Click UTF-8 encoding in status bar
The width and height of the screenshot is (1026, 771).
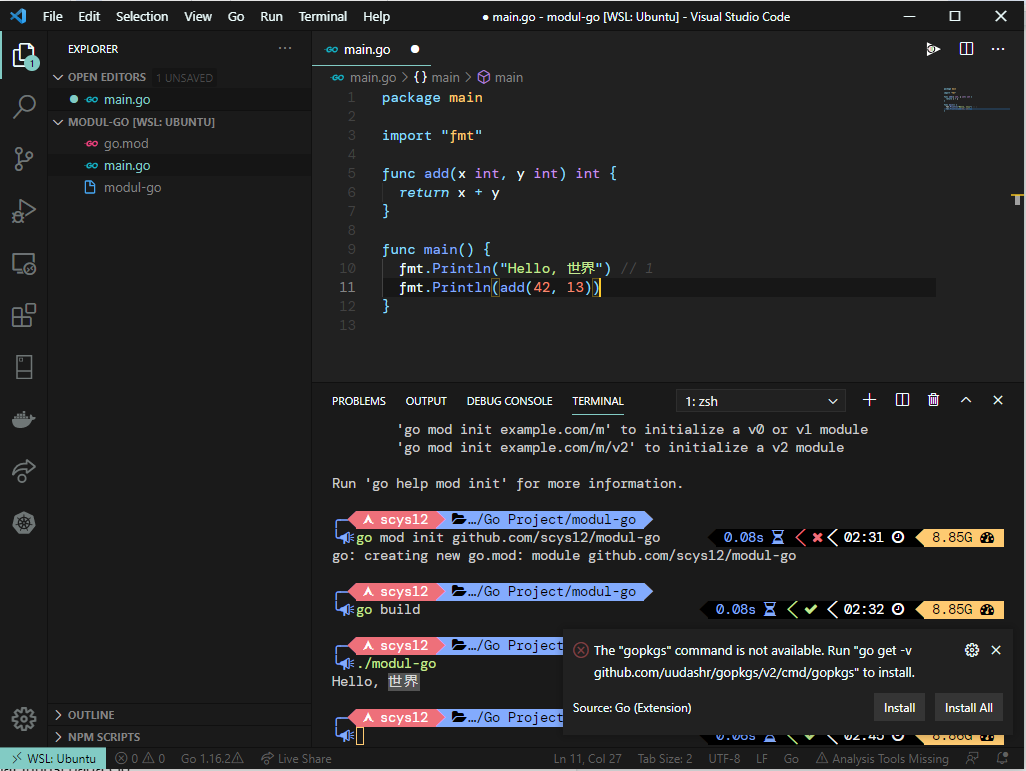click(x=724, y=759)
